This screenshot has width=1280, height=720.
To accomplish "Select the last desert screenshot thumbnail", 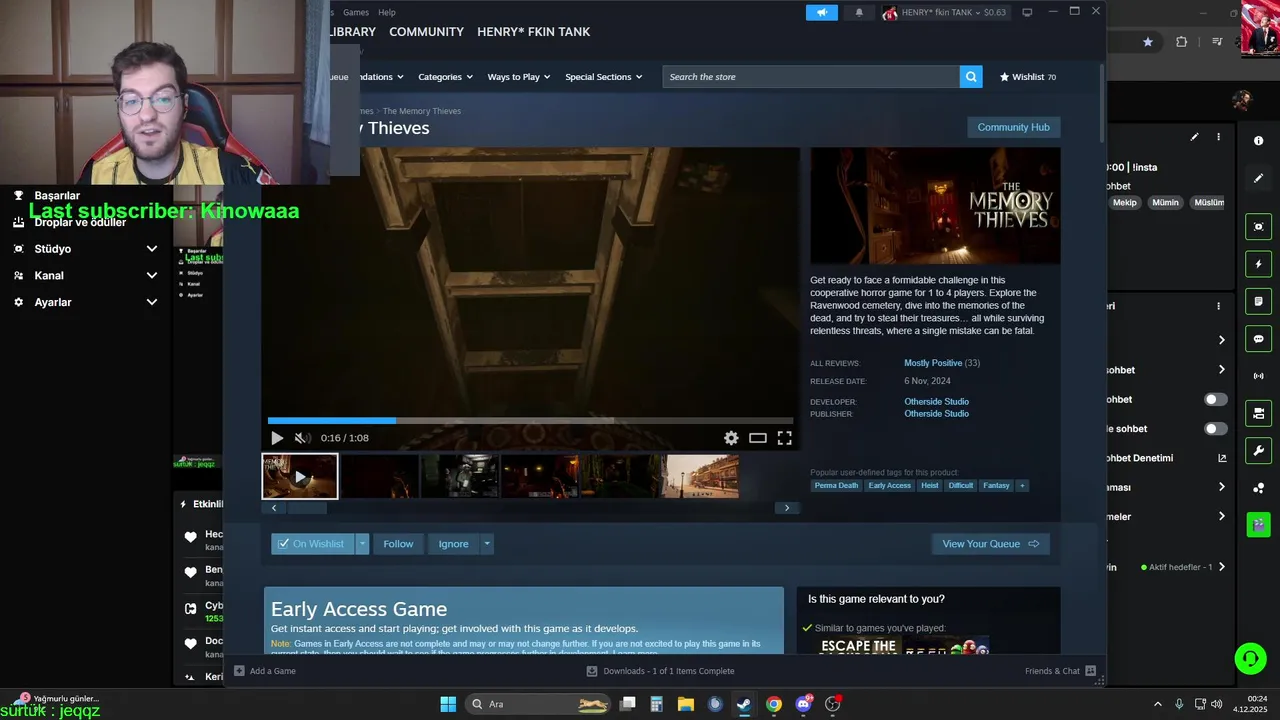I will pos(702,476).
